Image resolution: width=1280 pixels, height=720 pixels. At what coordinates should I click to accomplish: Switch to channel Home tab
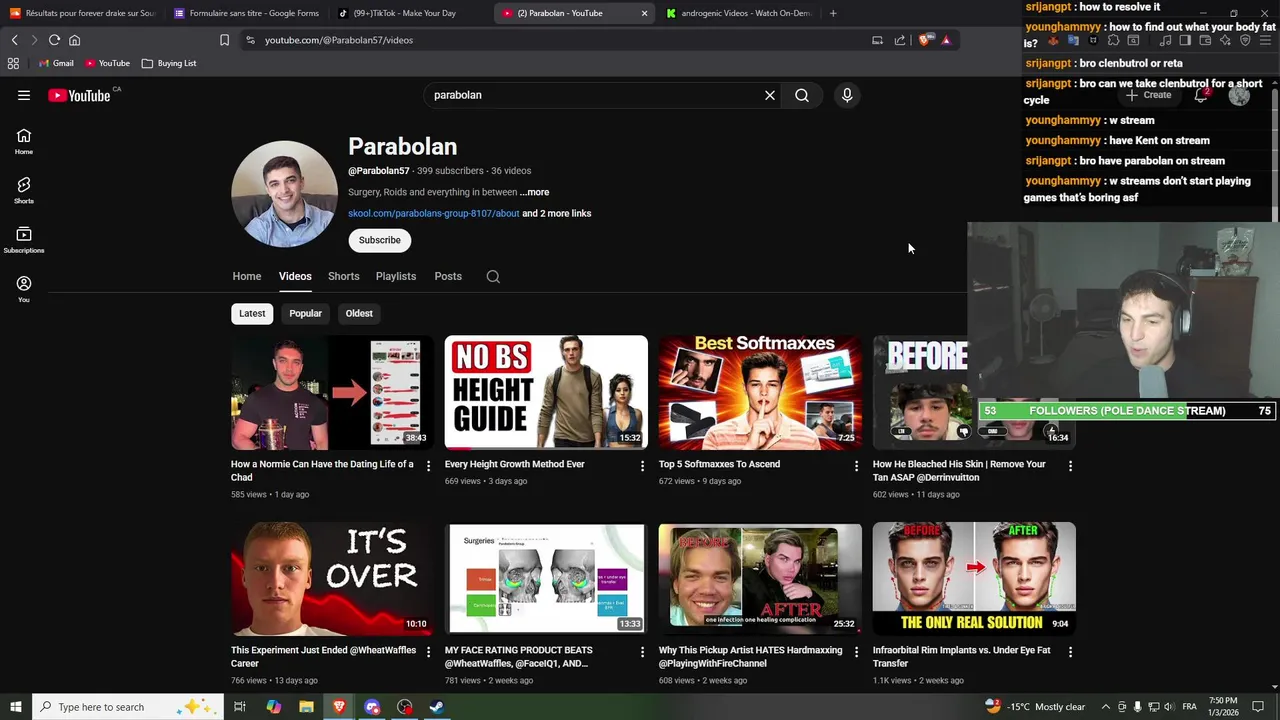(247, 276)
